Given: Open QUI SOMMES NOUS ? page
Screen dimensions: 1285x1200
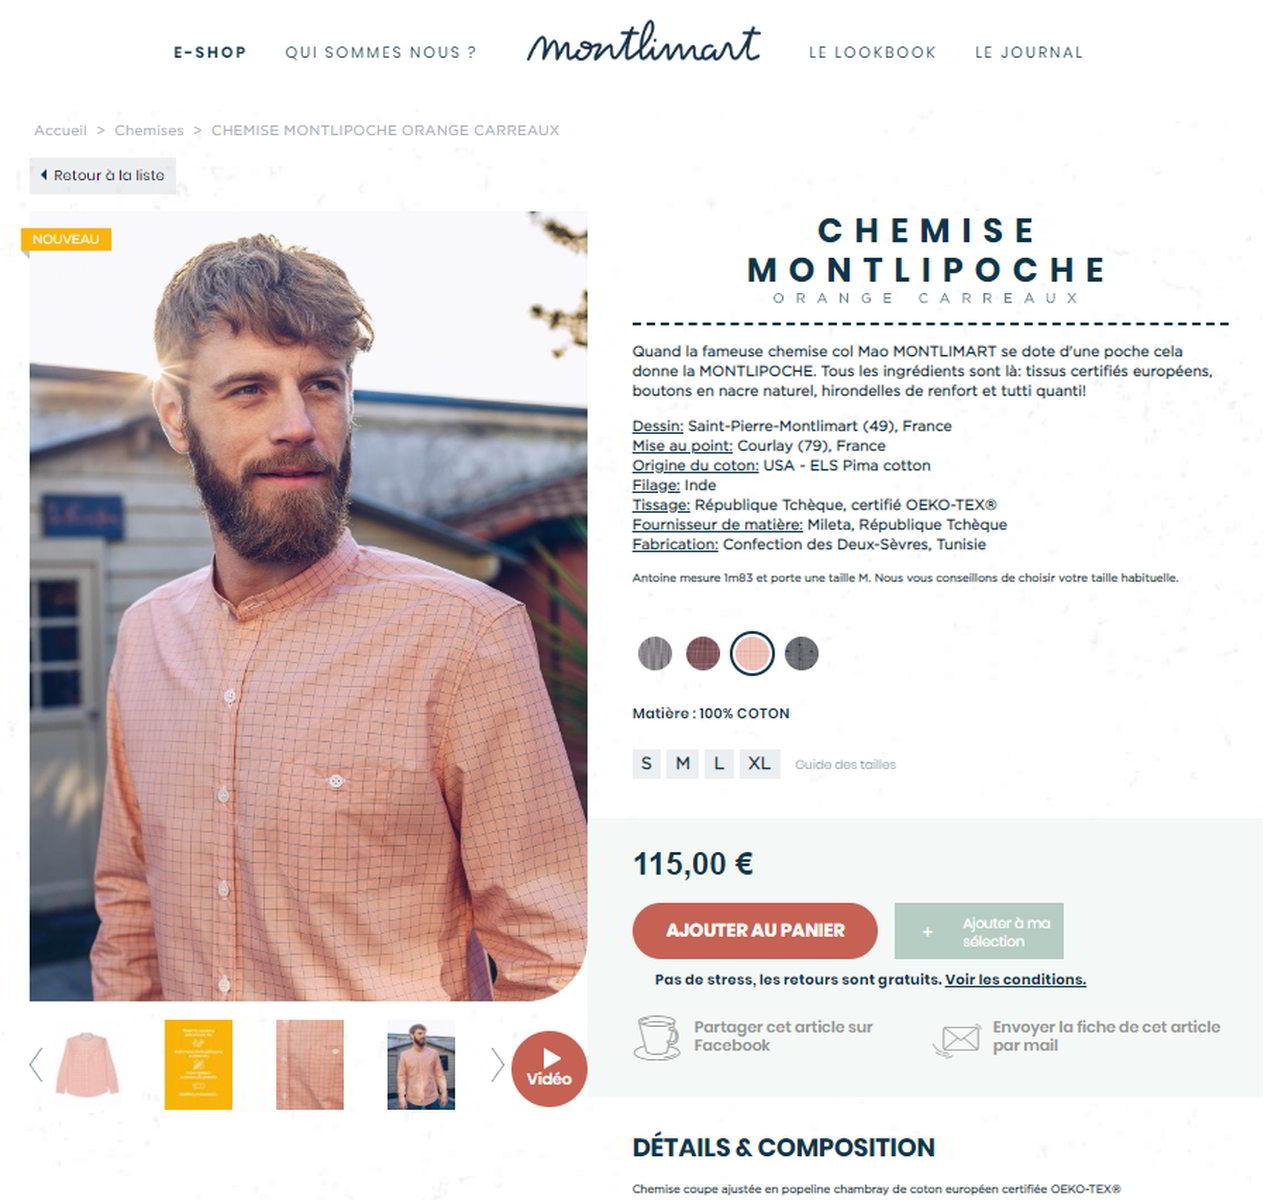Looking at the screenshot, I should click(x=381, y=53).
